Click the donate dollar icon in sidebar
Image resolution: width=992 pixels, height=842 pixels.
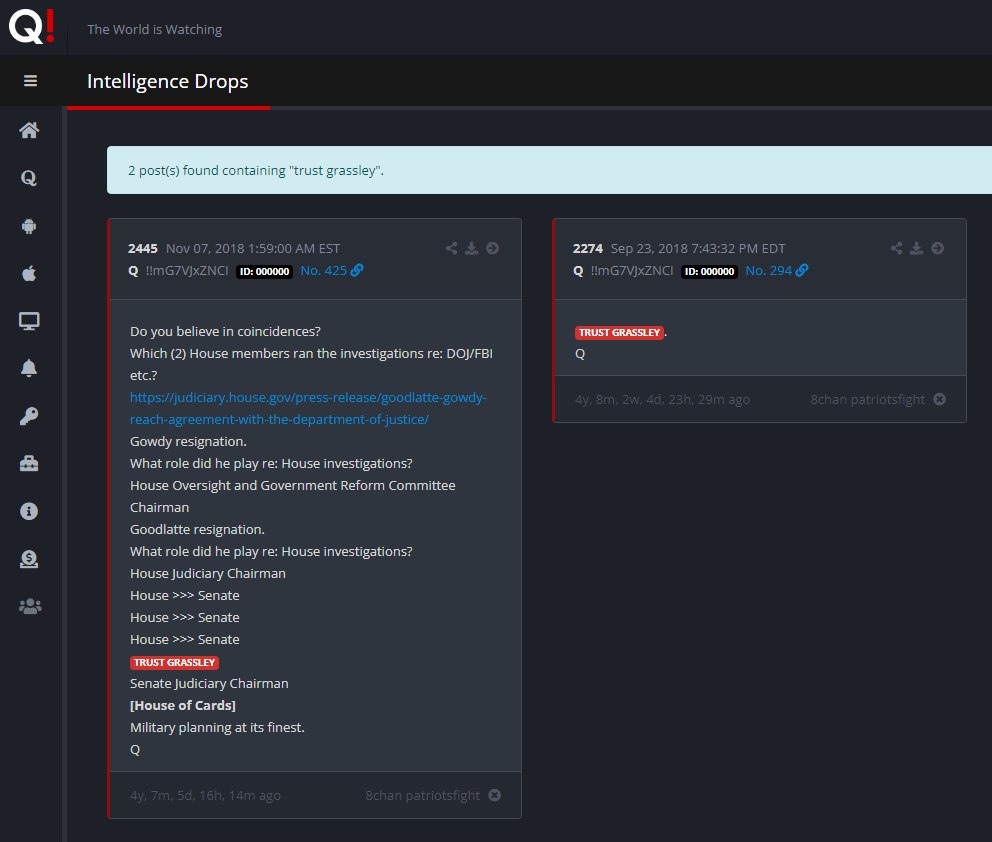[x=29, y=559]
